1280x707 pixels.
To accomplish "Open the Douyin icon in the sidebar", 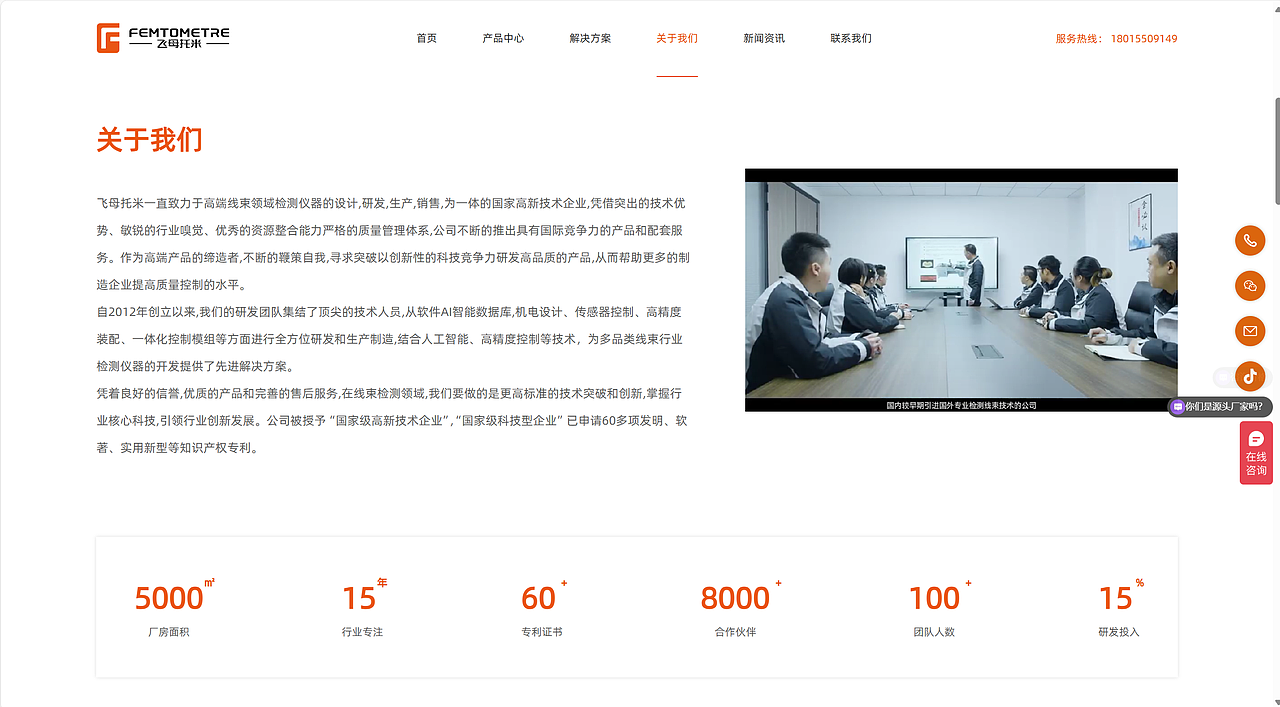I will [x=1250, y=376].
